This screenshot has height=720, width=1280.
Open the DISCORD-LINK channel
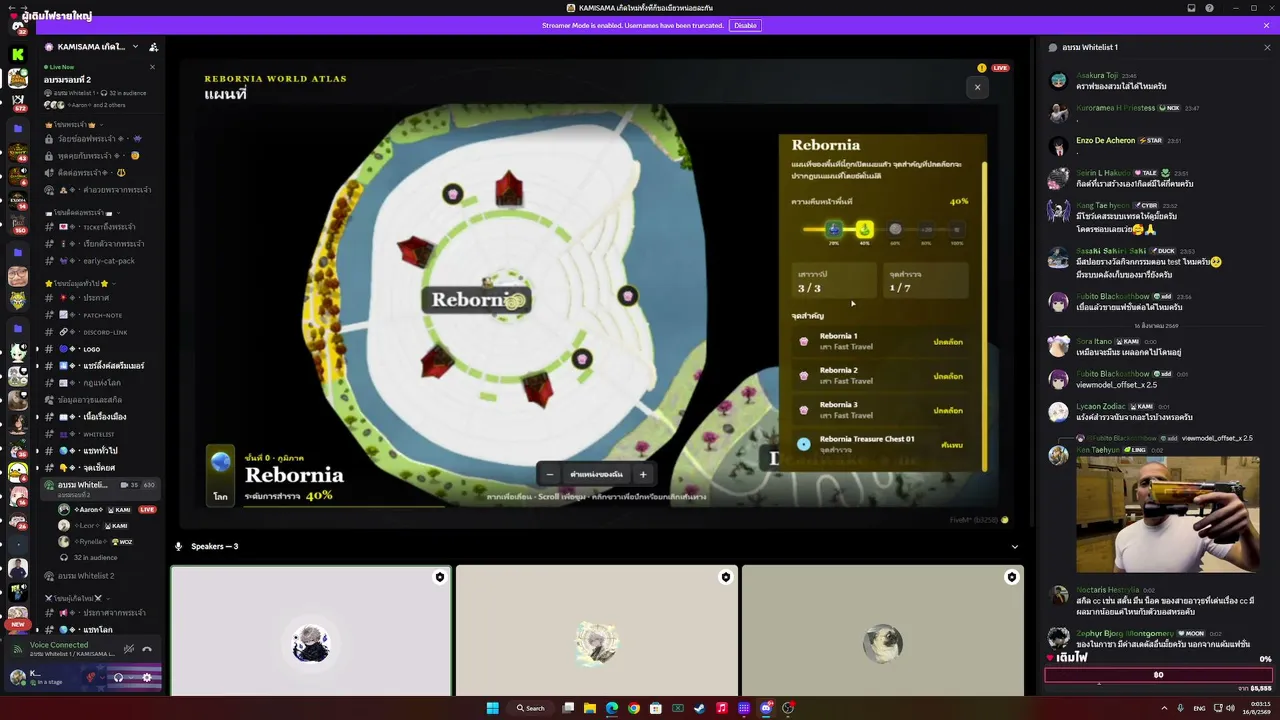click(x=102, y=332)
